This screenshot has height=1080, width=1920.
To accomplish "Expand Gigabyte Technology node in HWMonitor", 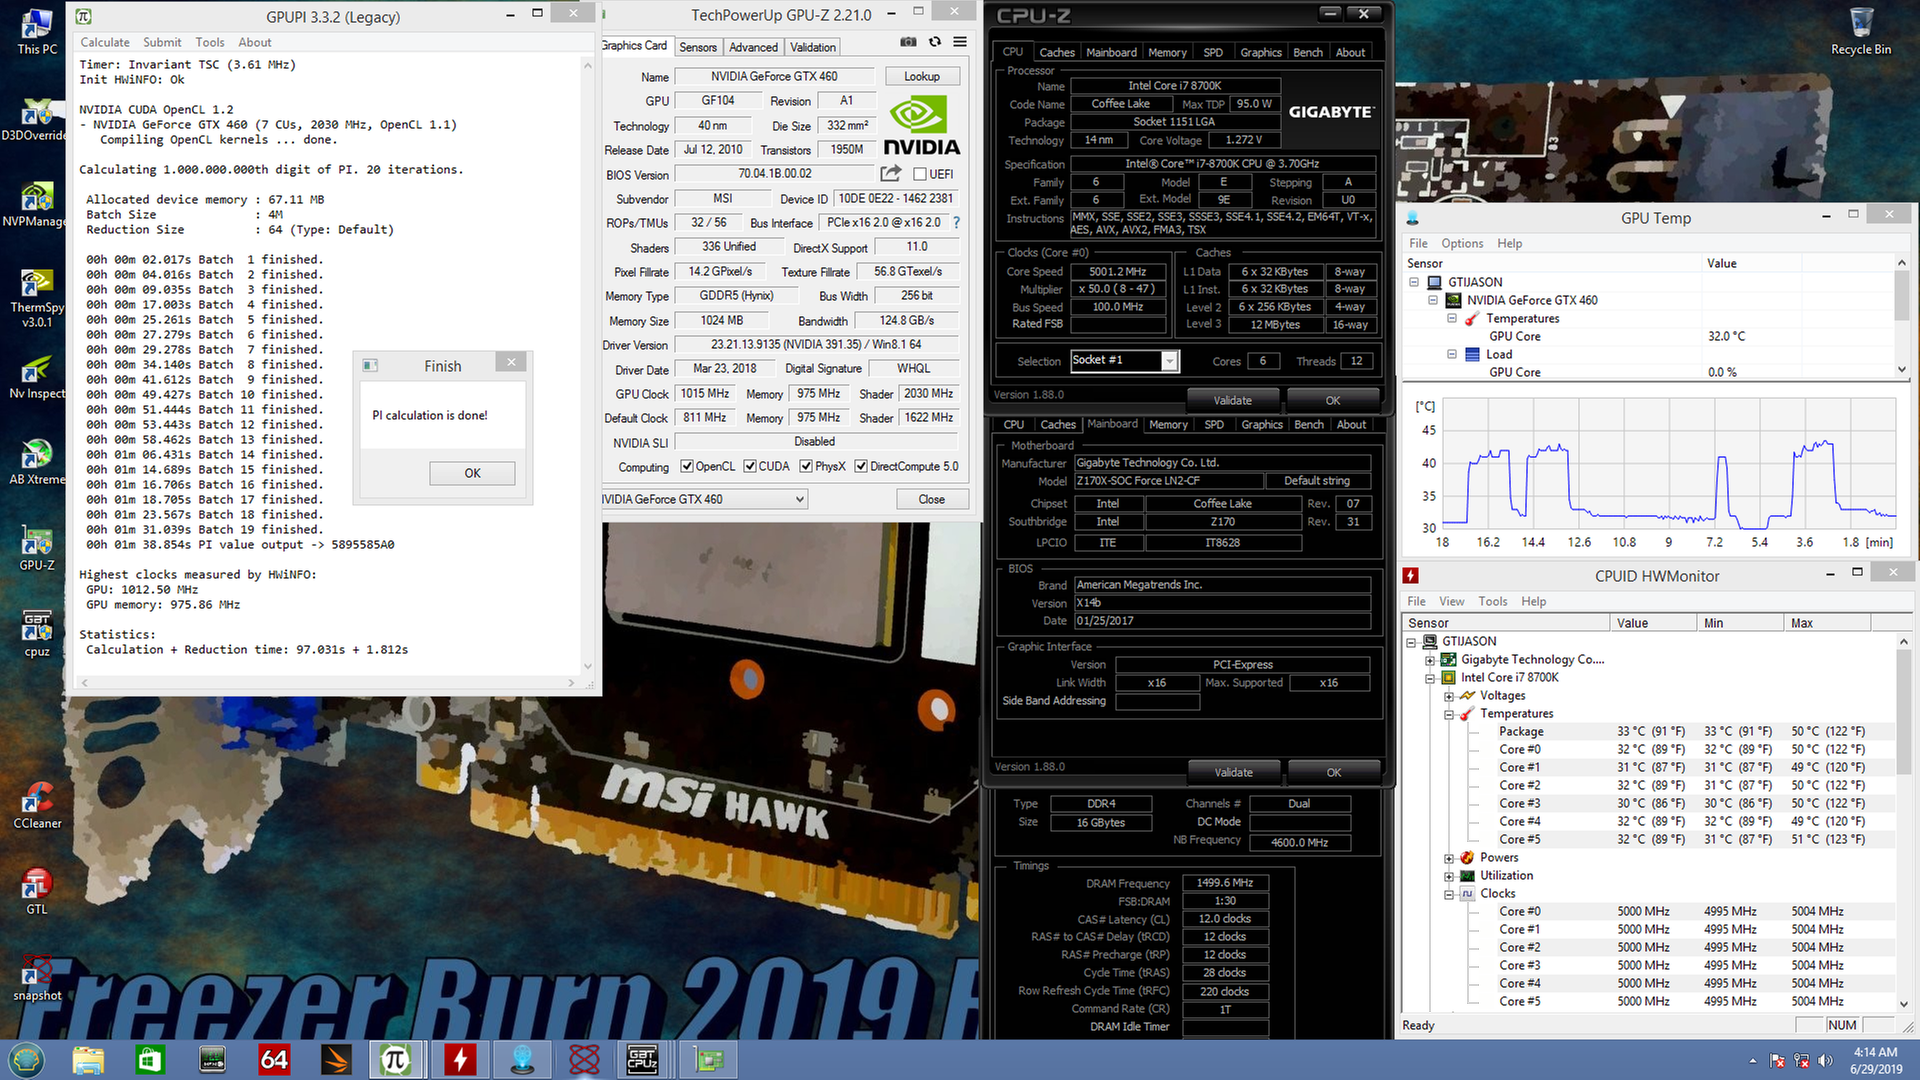I will coord(1430,660).
